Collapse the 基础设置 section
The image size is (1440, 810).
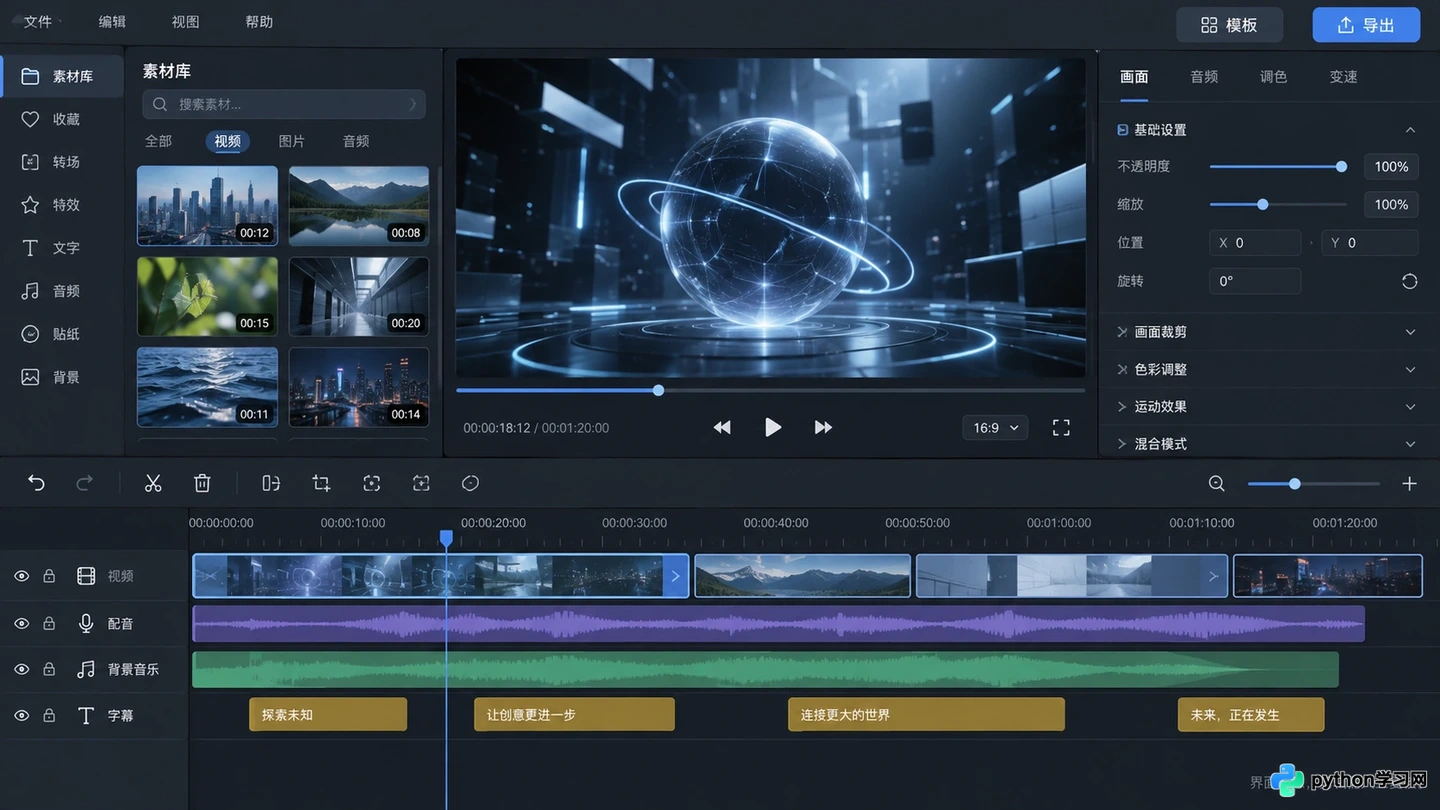1410,130
